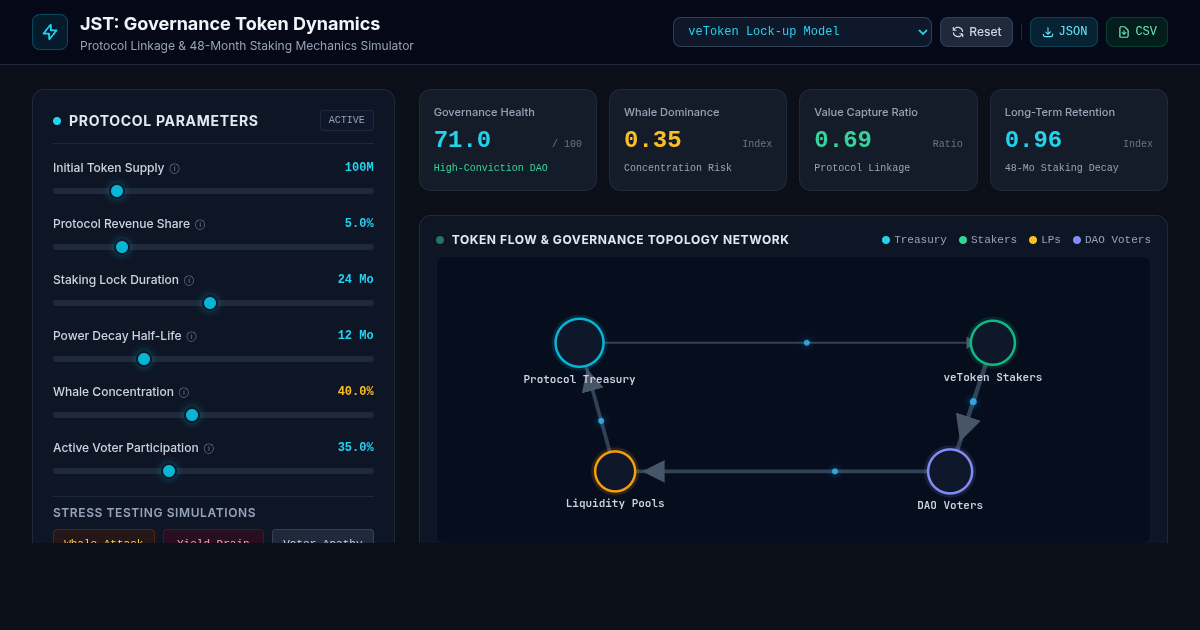Click the 100M token supply value
This screenshot has width=1200, height=630.
tap(359, 168)
